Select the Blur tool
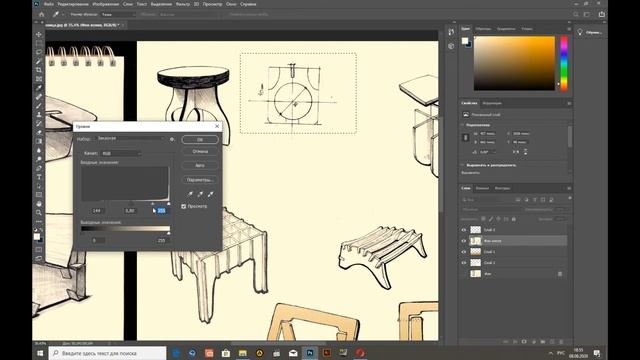This screenshot has height=360, width=640. [x=39, y=150]
